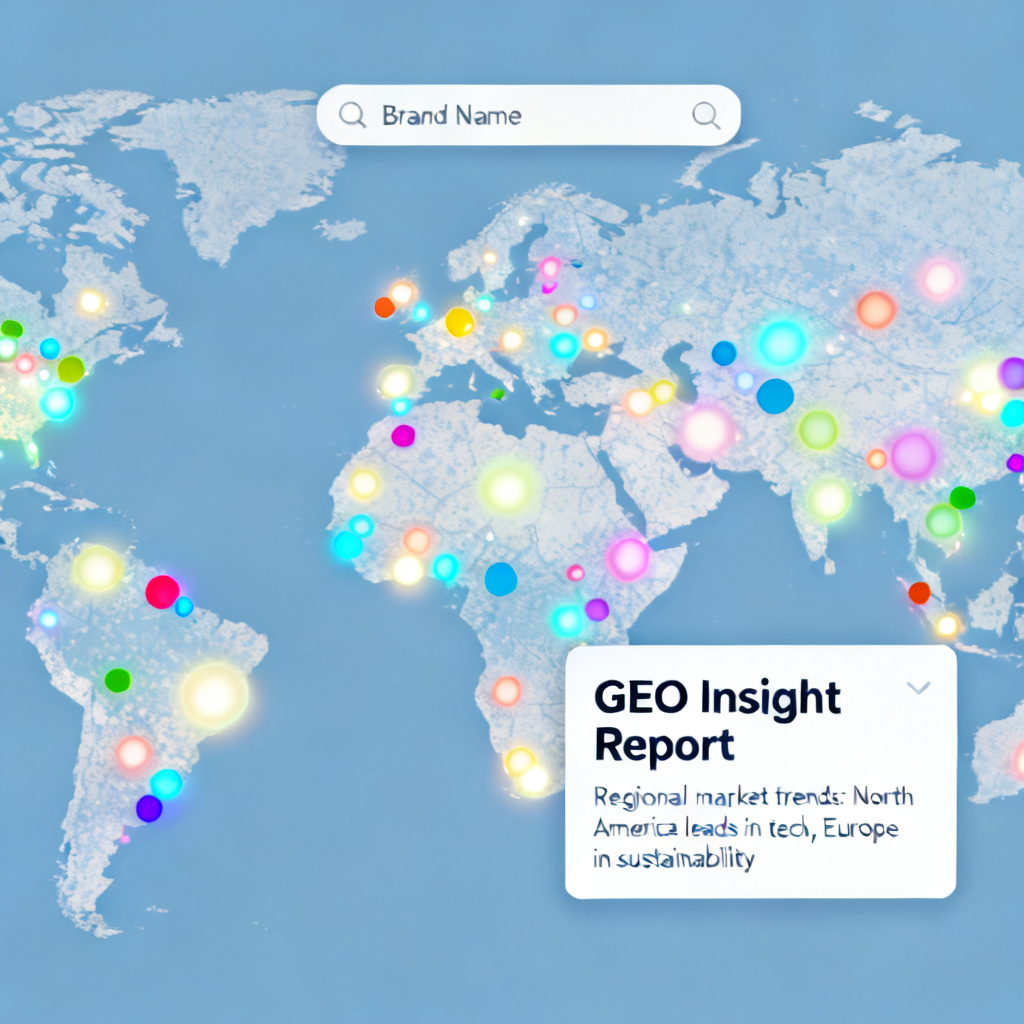Select the yellow marker over western Europe
This screenshot has width=1024, height=1024.
pos(459,322)
